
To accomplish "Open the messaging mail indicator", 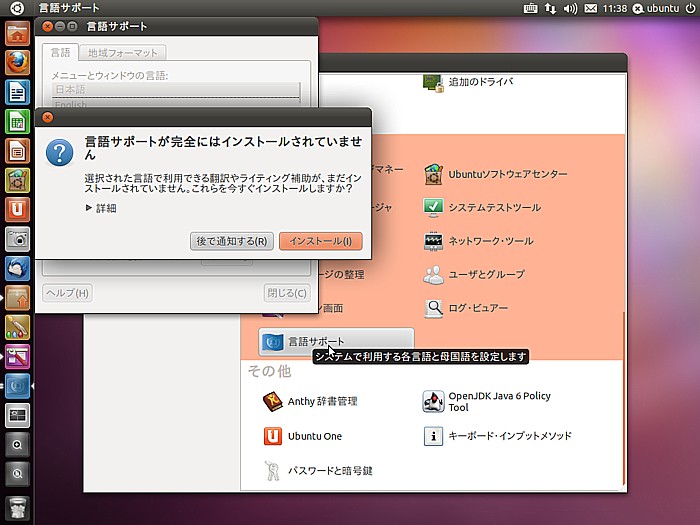I will 591,8.
